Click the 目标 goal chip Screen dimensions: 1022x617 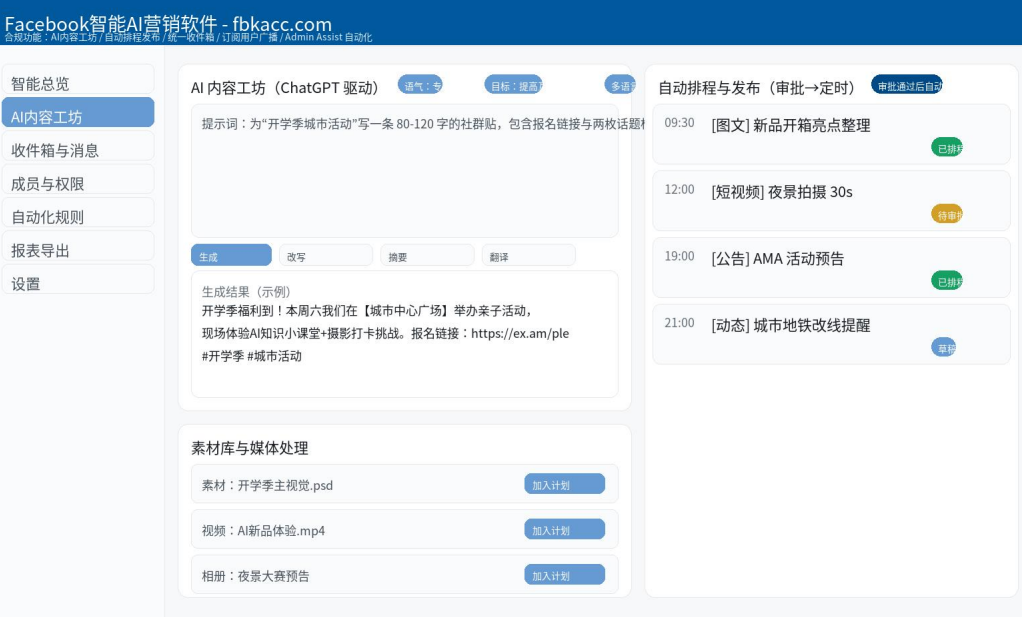[514, 86]
